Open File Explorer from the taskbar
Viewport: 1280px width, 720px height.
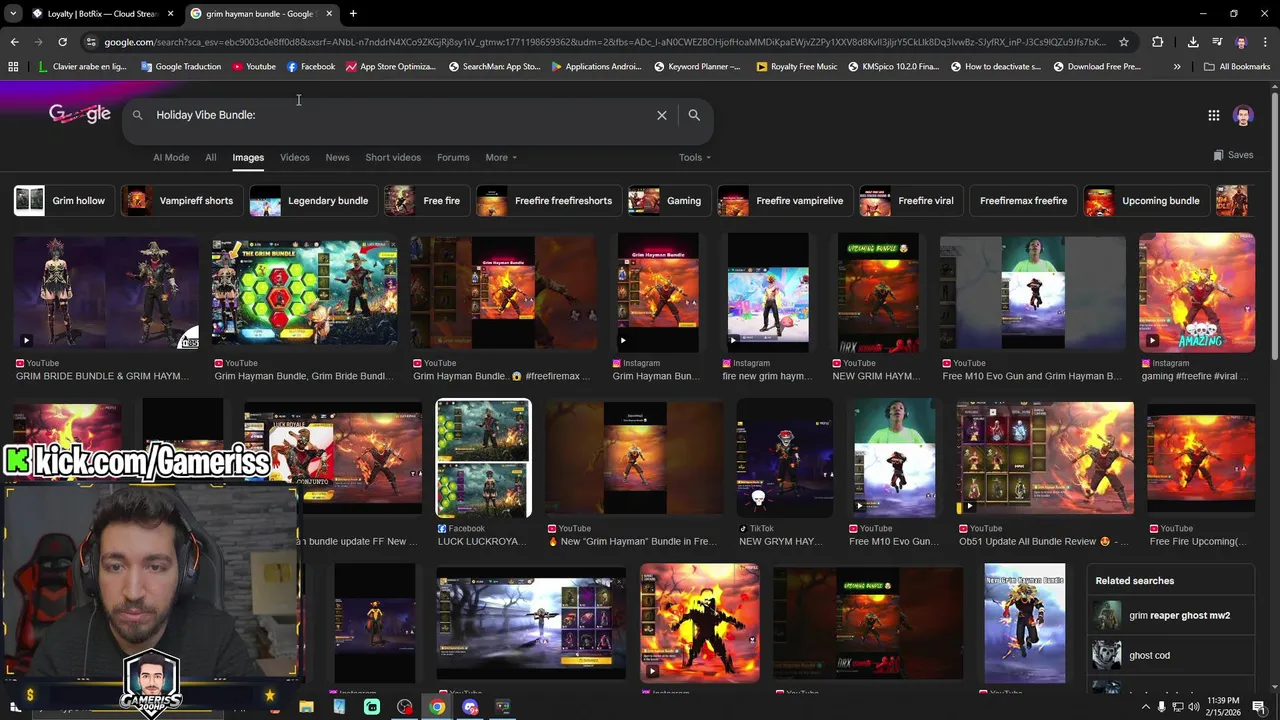pyautogui.click(x=306, y=707)
